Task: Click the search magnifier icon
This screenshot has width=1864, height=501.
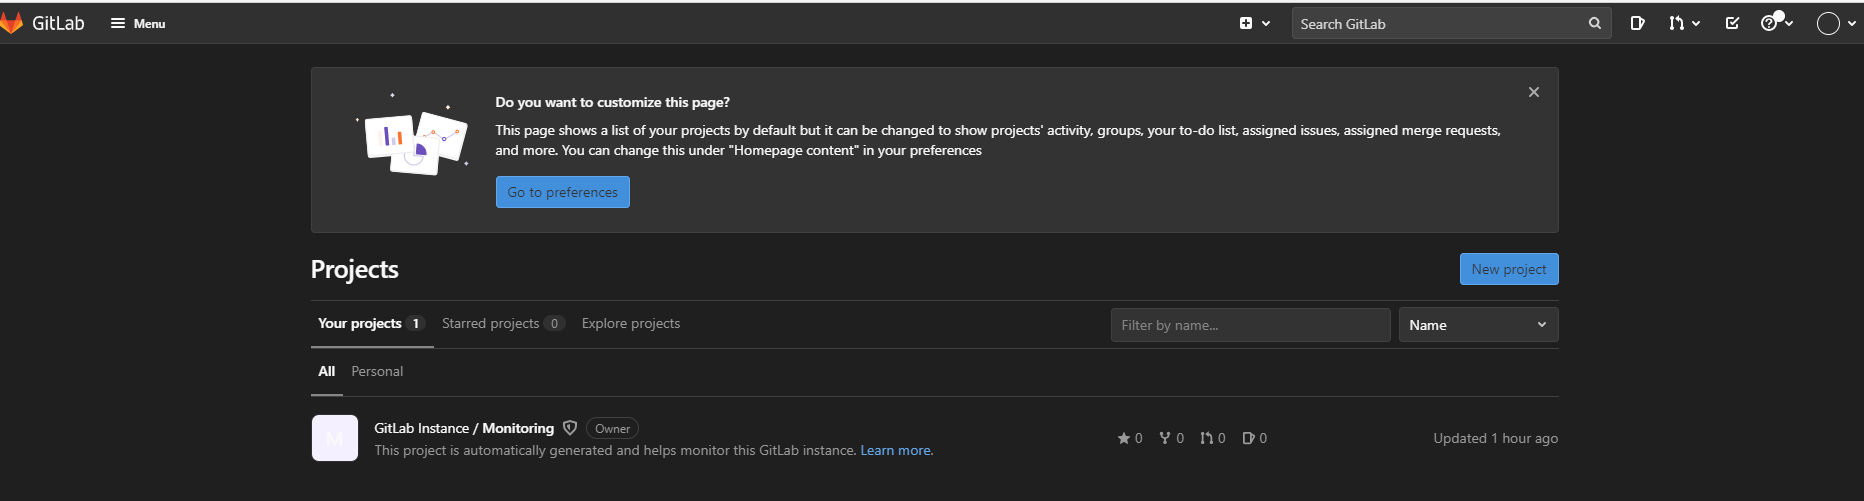Action: [1595, 23]
